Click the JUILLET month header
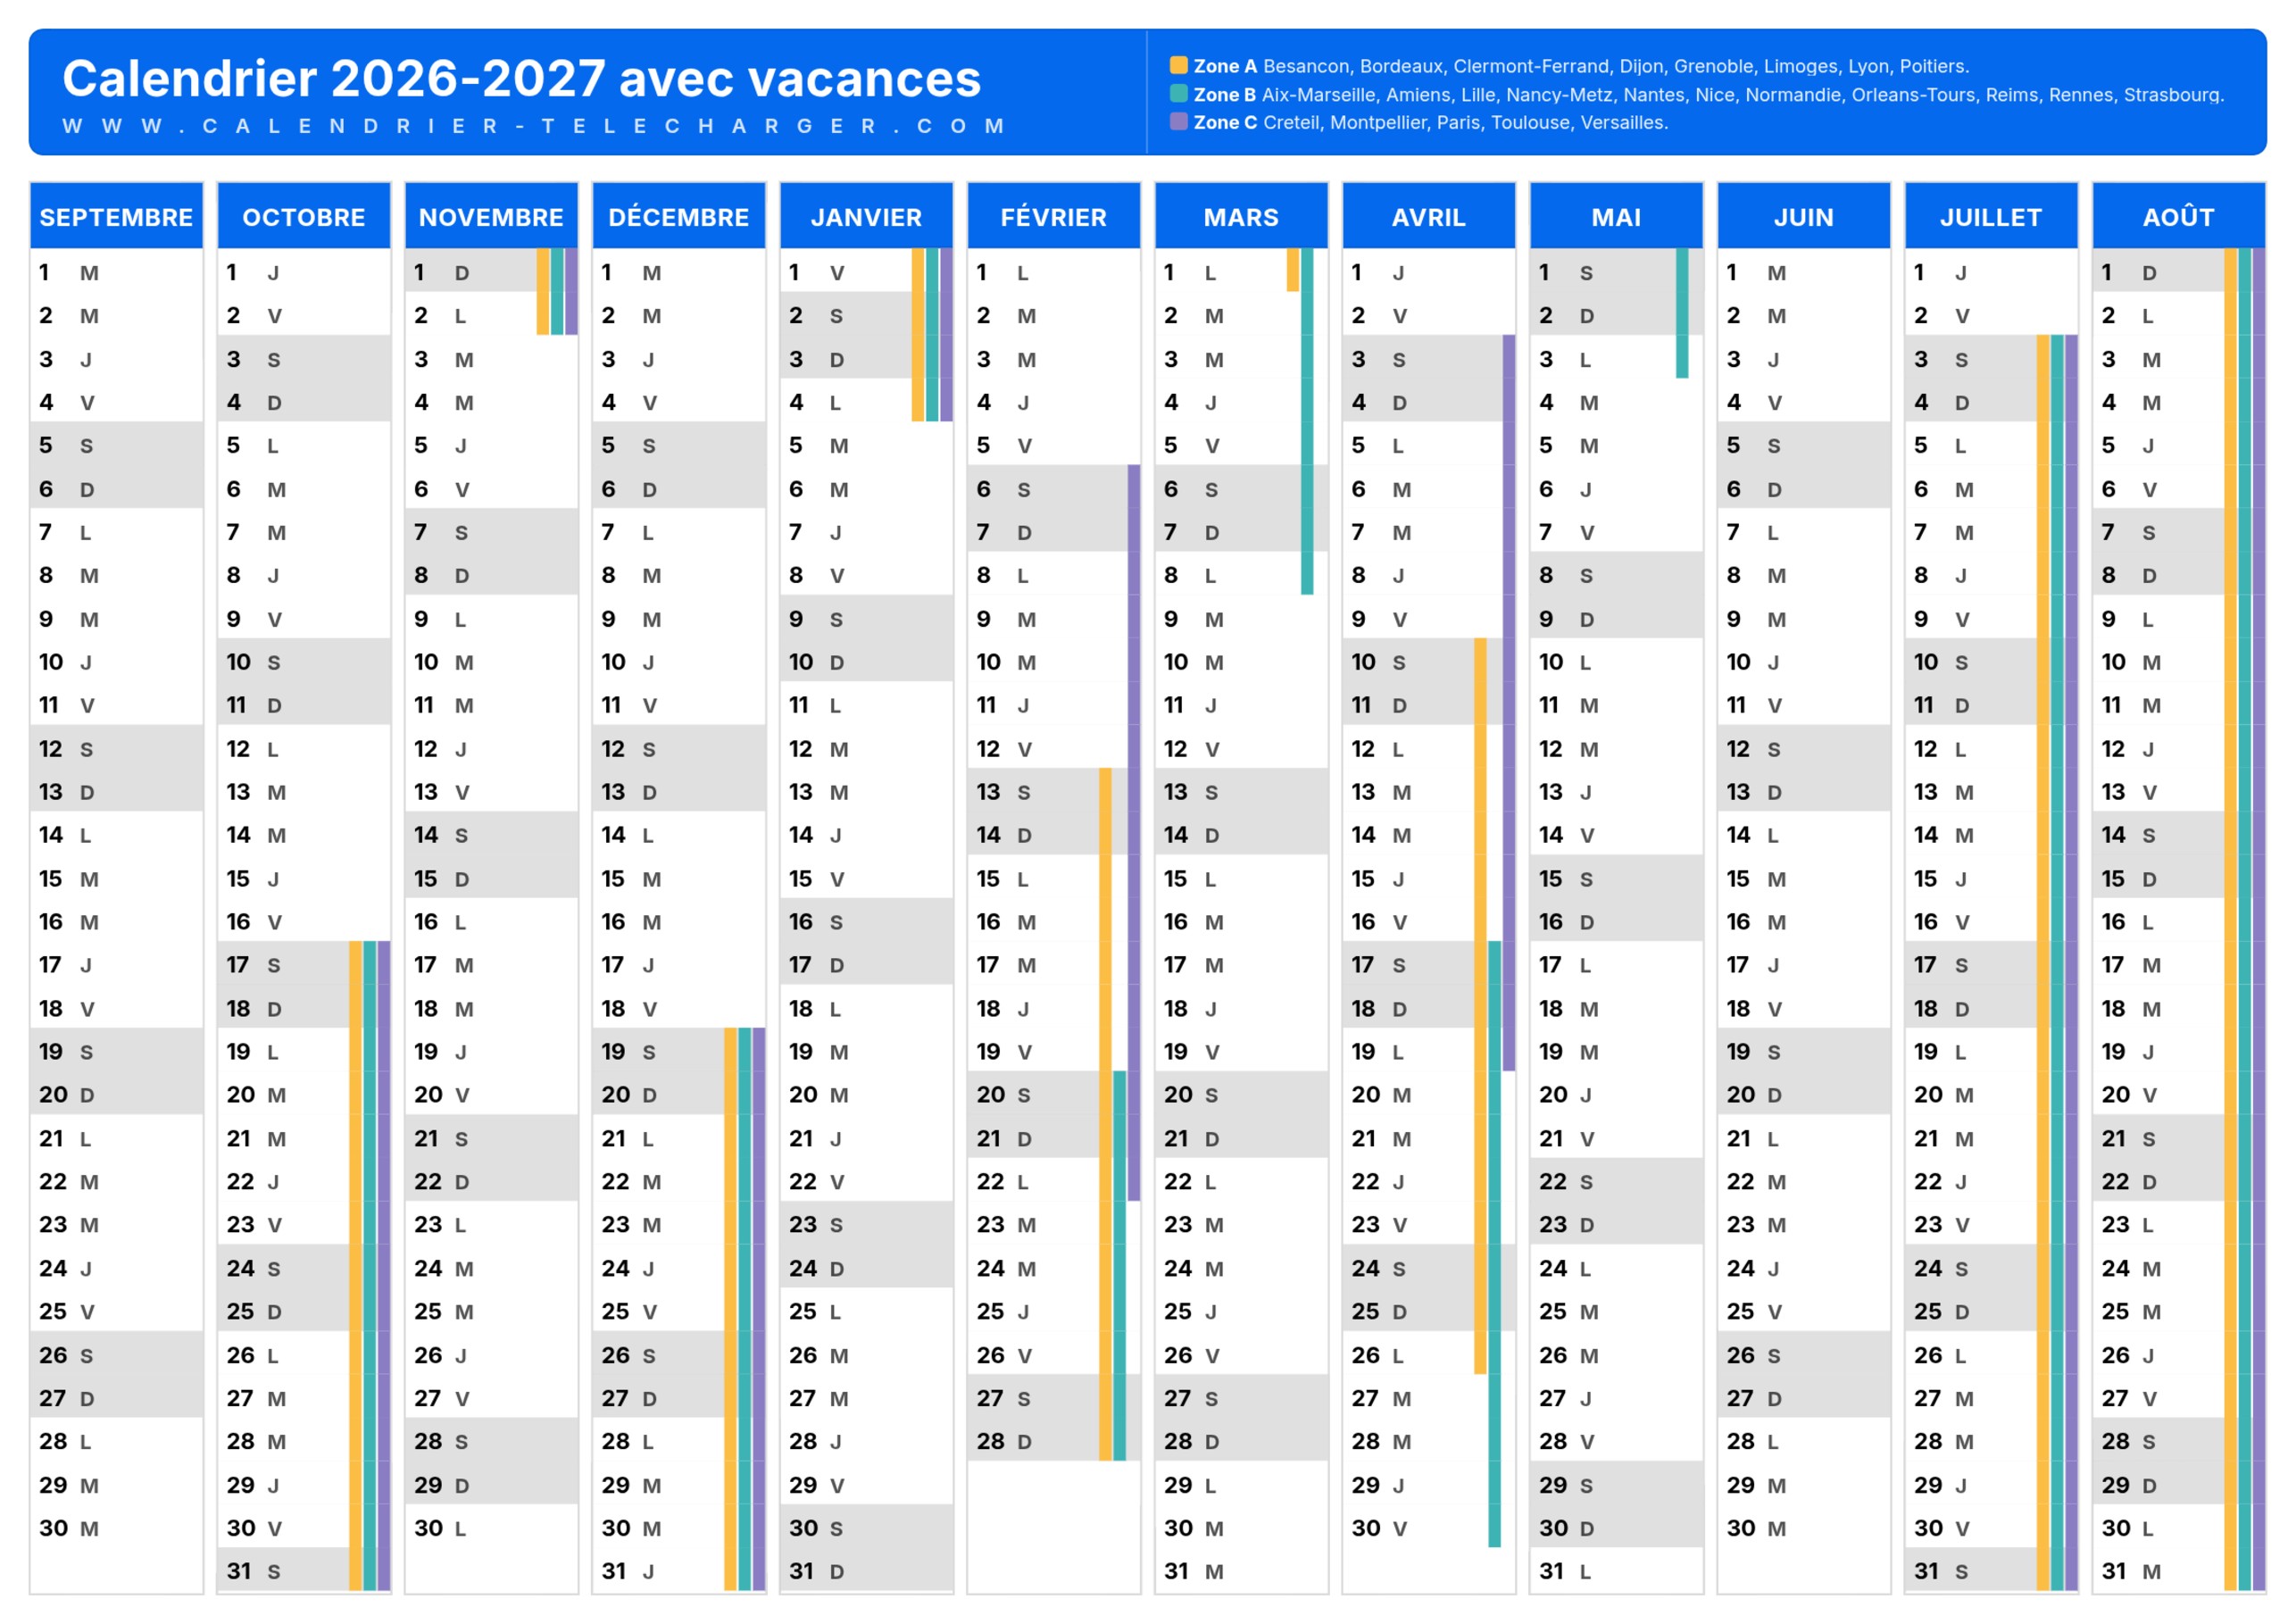This screenshot has height=1624, width=2296. [1991, 217]
